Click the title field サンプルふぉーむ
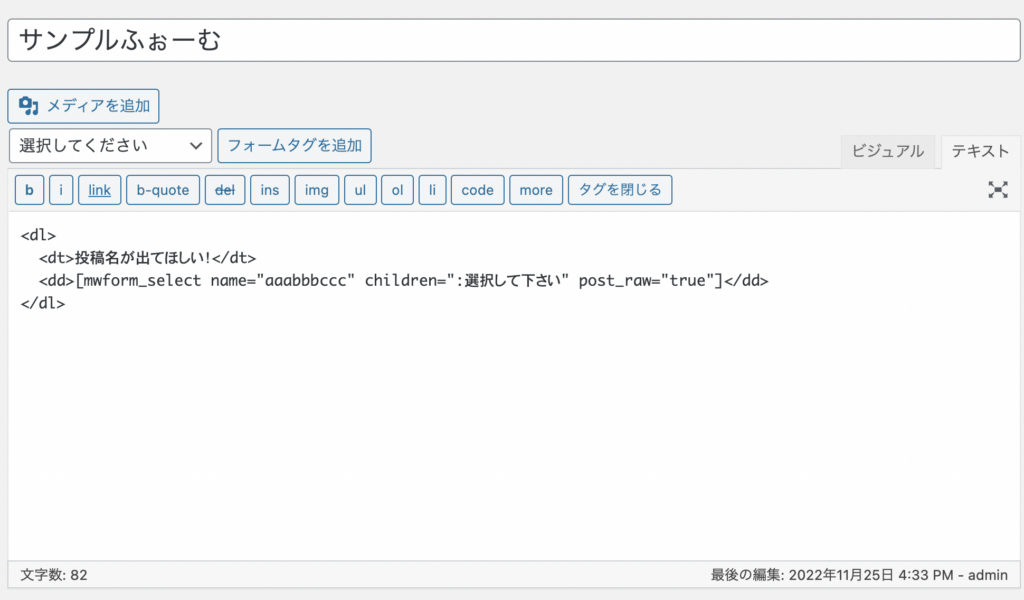 pos(512,40)
